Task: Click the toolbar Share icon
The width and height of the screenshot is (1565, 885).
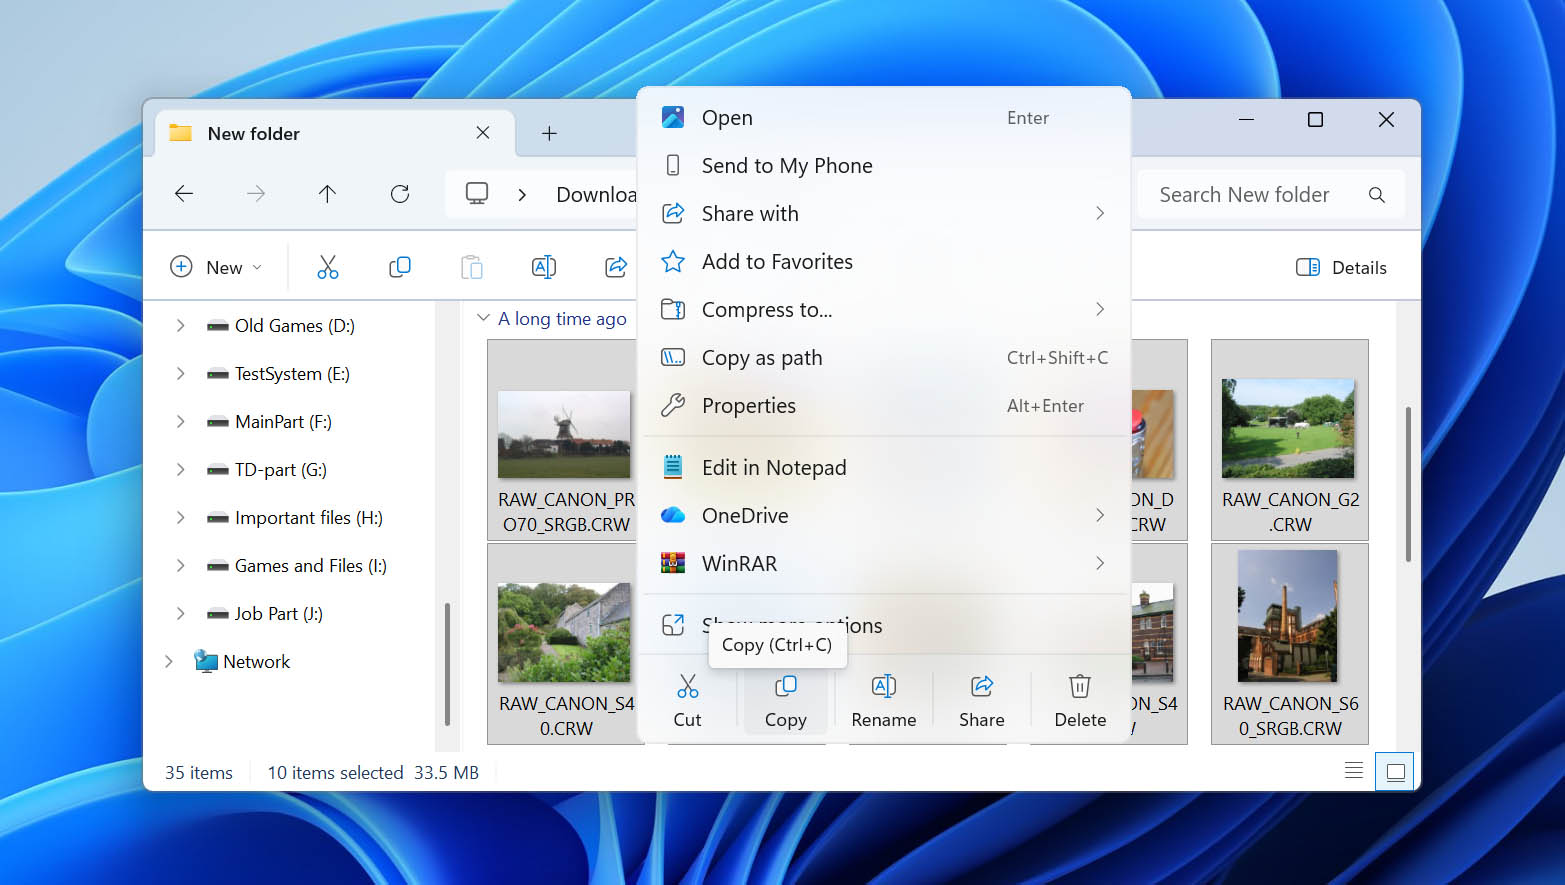Action: click(616, 267)
